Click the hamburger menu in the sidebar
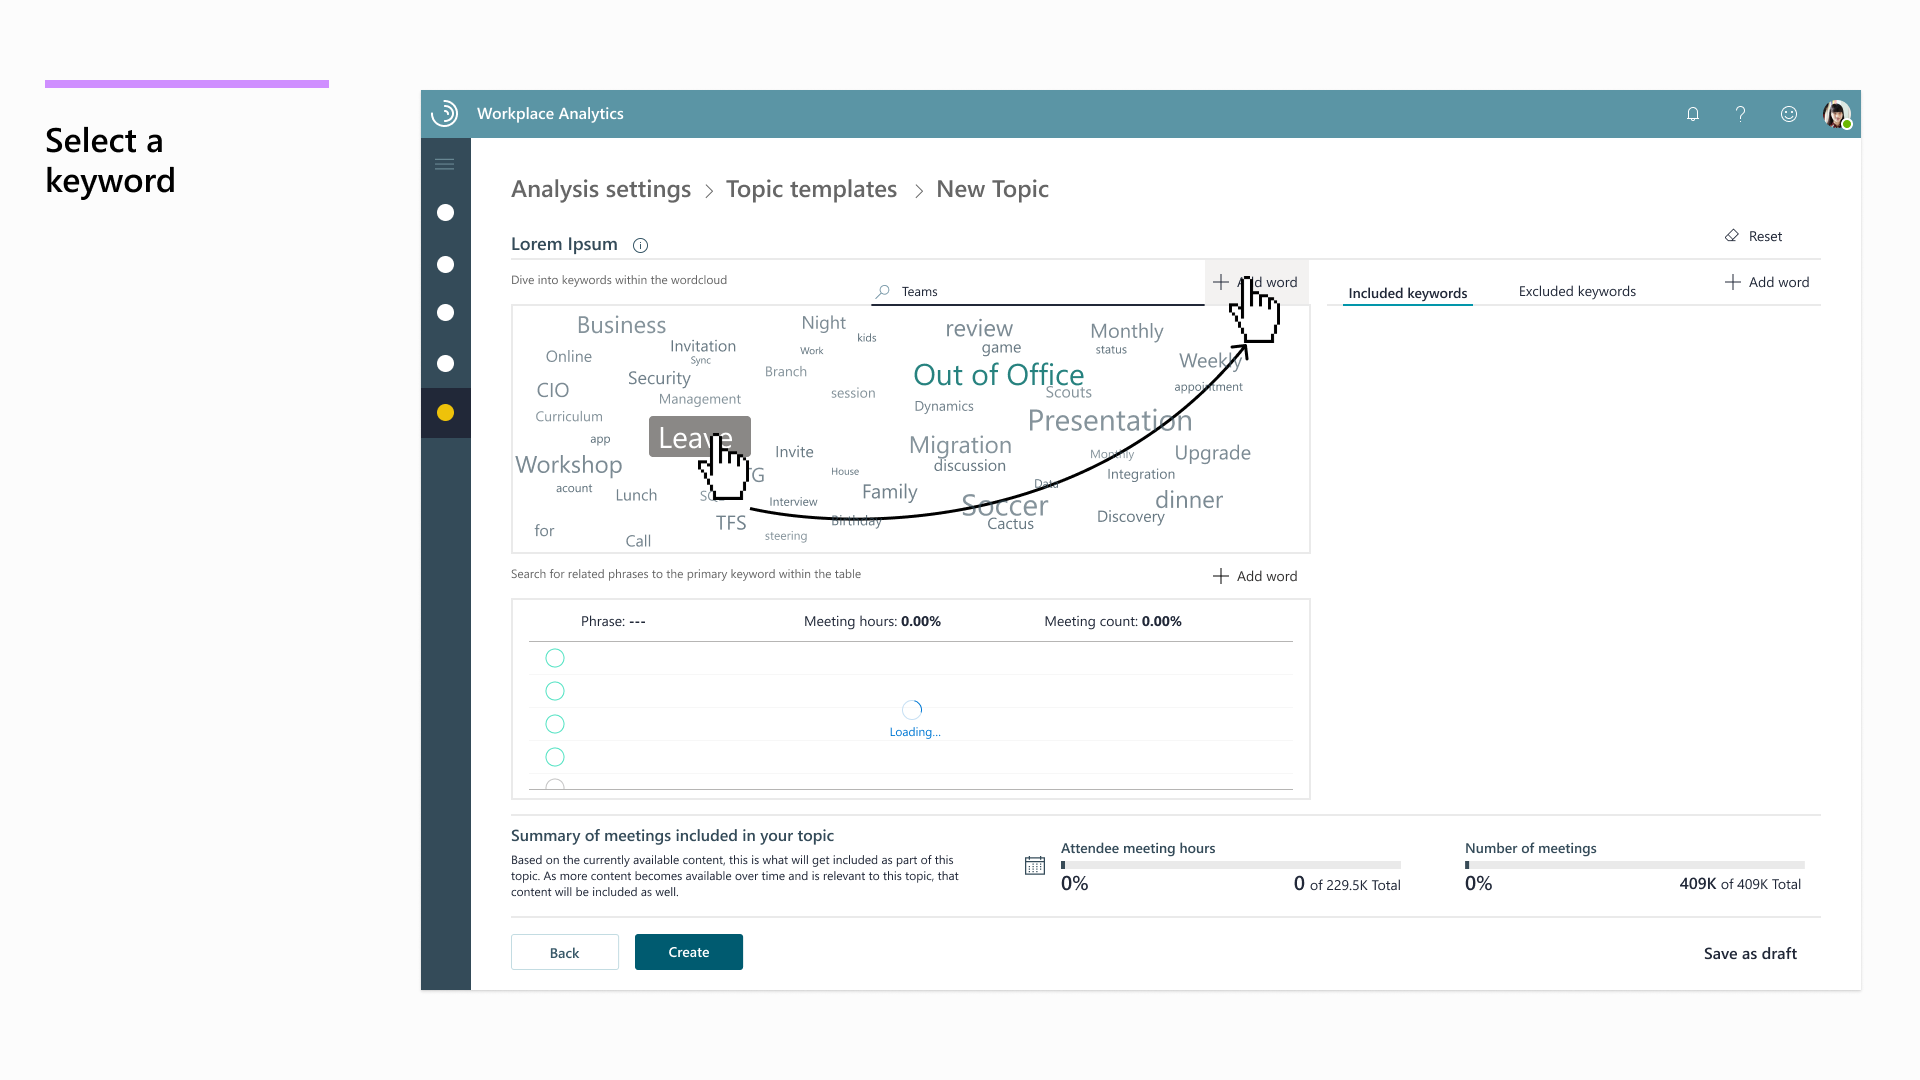Image resolution: width=1920 pixels, height=1080 pixels. tap(445, 163)
